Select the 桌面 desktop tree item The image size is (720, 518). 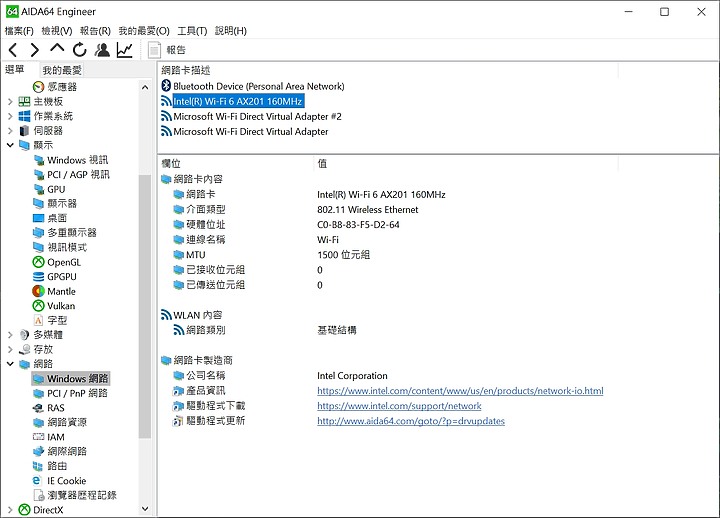(x=50, y=218)
